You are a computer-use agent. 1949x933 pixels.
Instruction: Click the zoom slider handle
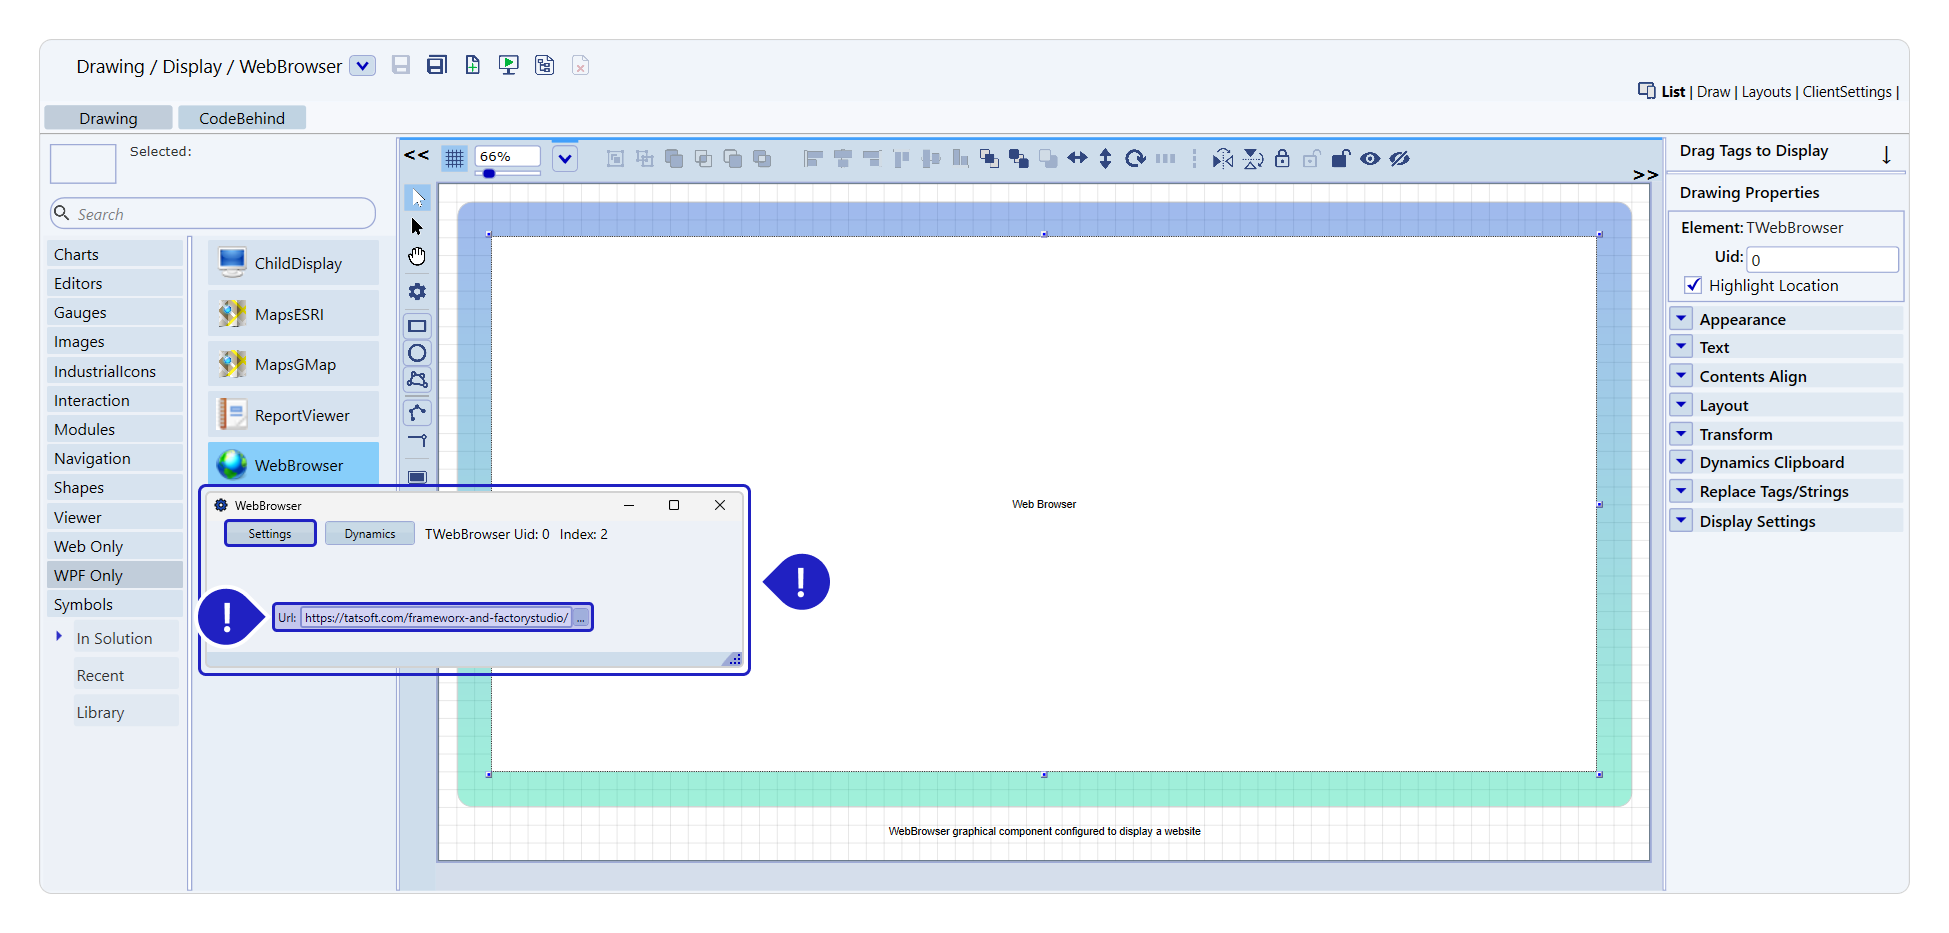click(x=489, y=174)
